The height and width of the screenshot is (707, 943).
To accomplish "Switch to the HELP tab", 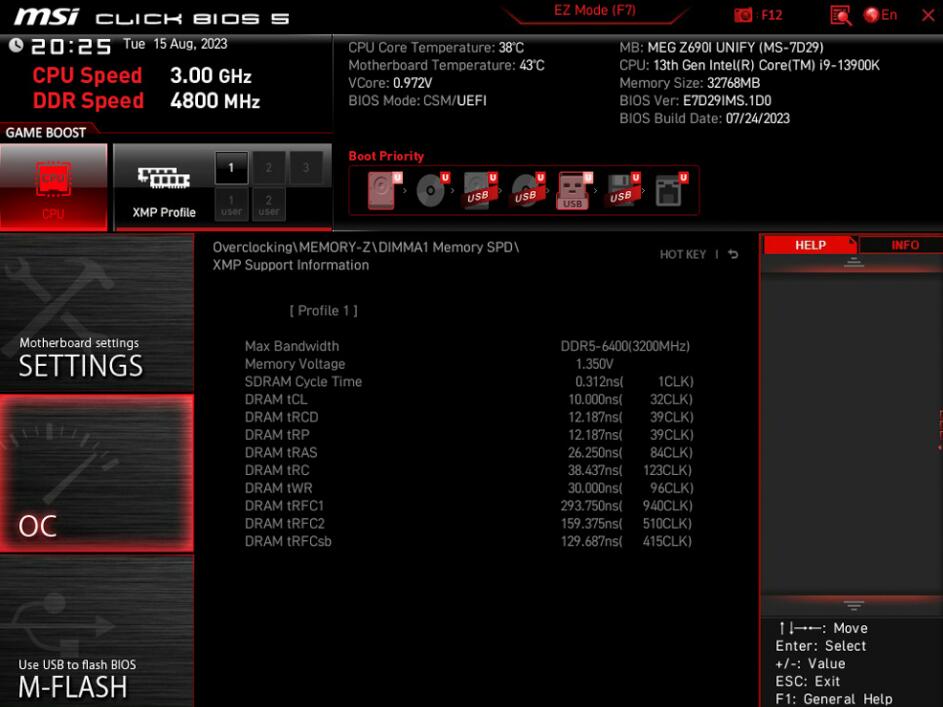I will tap(810, 244).
